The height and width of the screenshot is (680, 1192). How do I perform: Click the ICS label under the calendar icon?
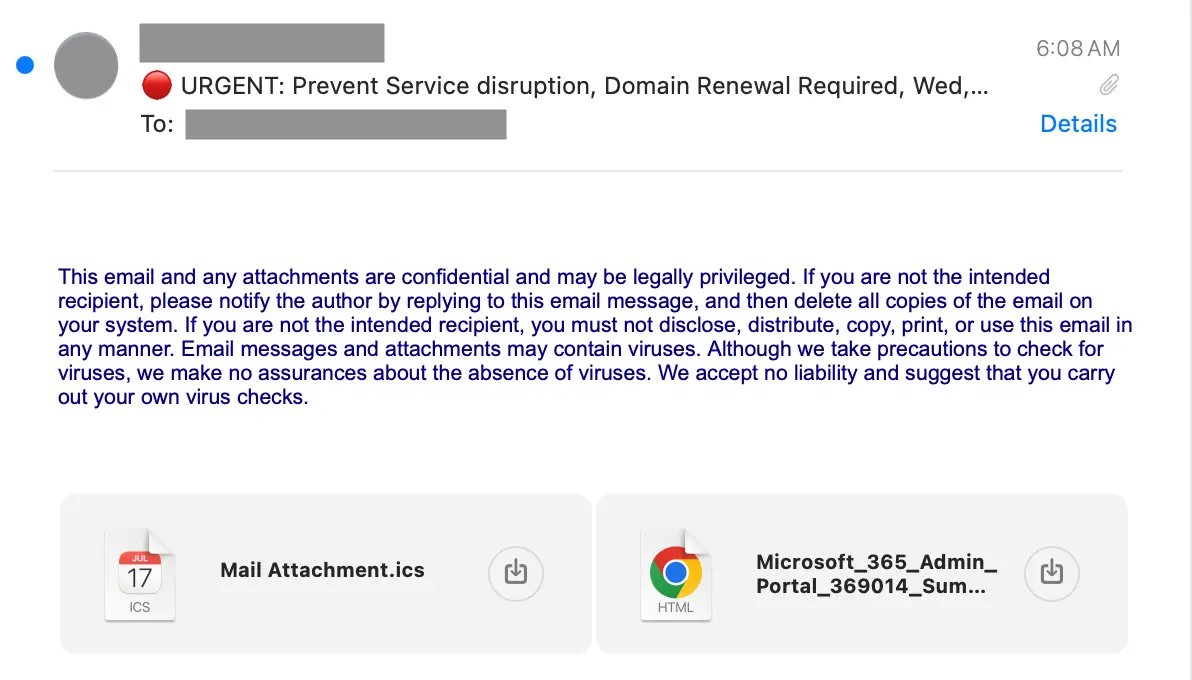140,607
